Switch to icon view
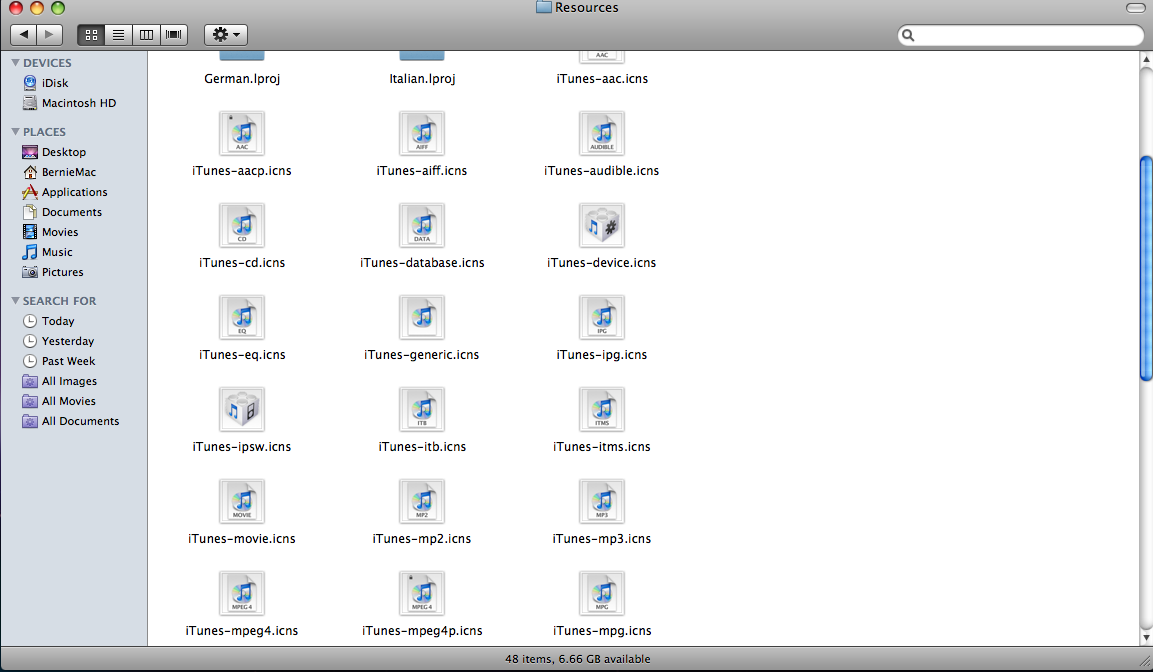Screen dimensions: 1153x672 coord(91,35)
